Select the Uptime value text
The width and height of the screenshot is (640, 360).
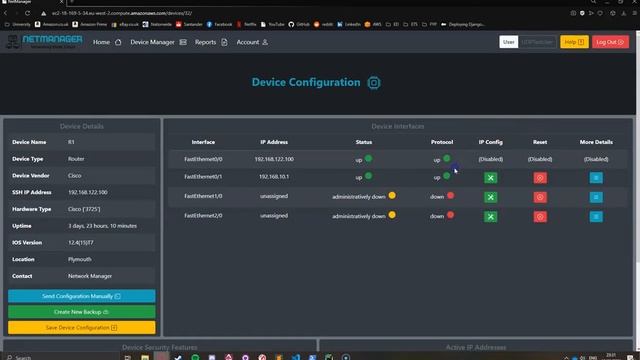click(x=102, y=226)
